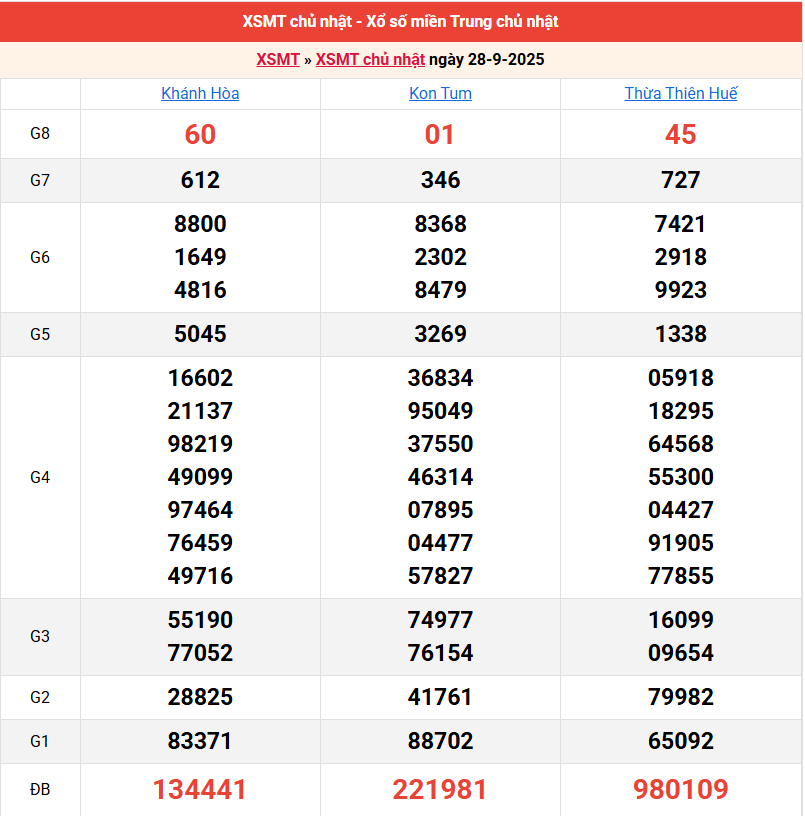Click the G4 prize row label
Image resolution: width=805 pixels, height=816 pixels.
click(40, 477)
